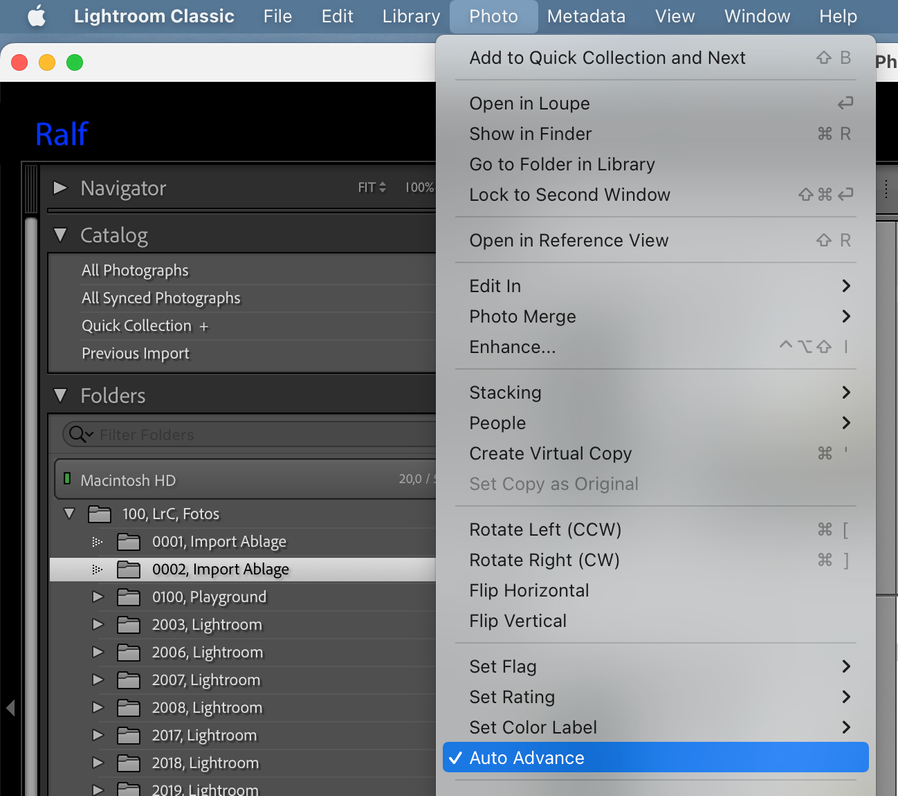Expand the Navigator panel

click(60, 188)
